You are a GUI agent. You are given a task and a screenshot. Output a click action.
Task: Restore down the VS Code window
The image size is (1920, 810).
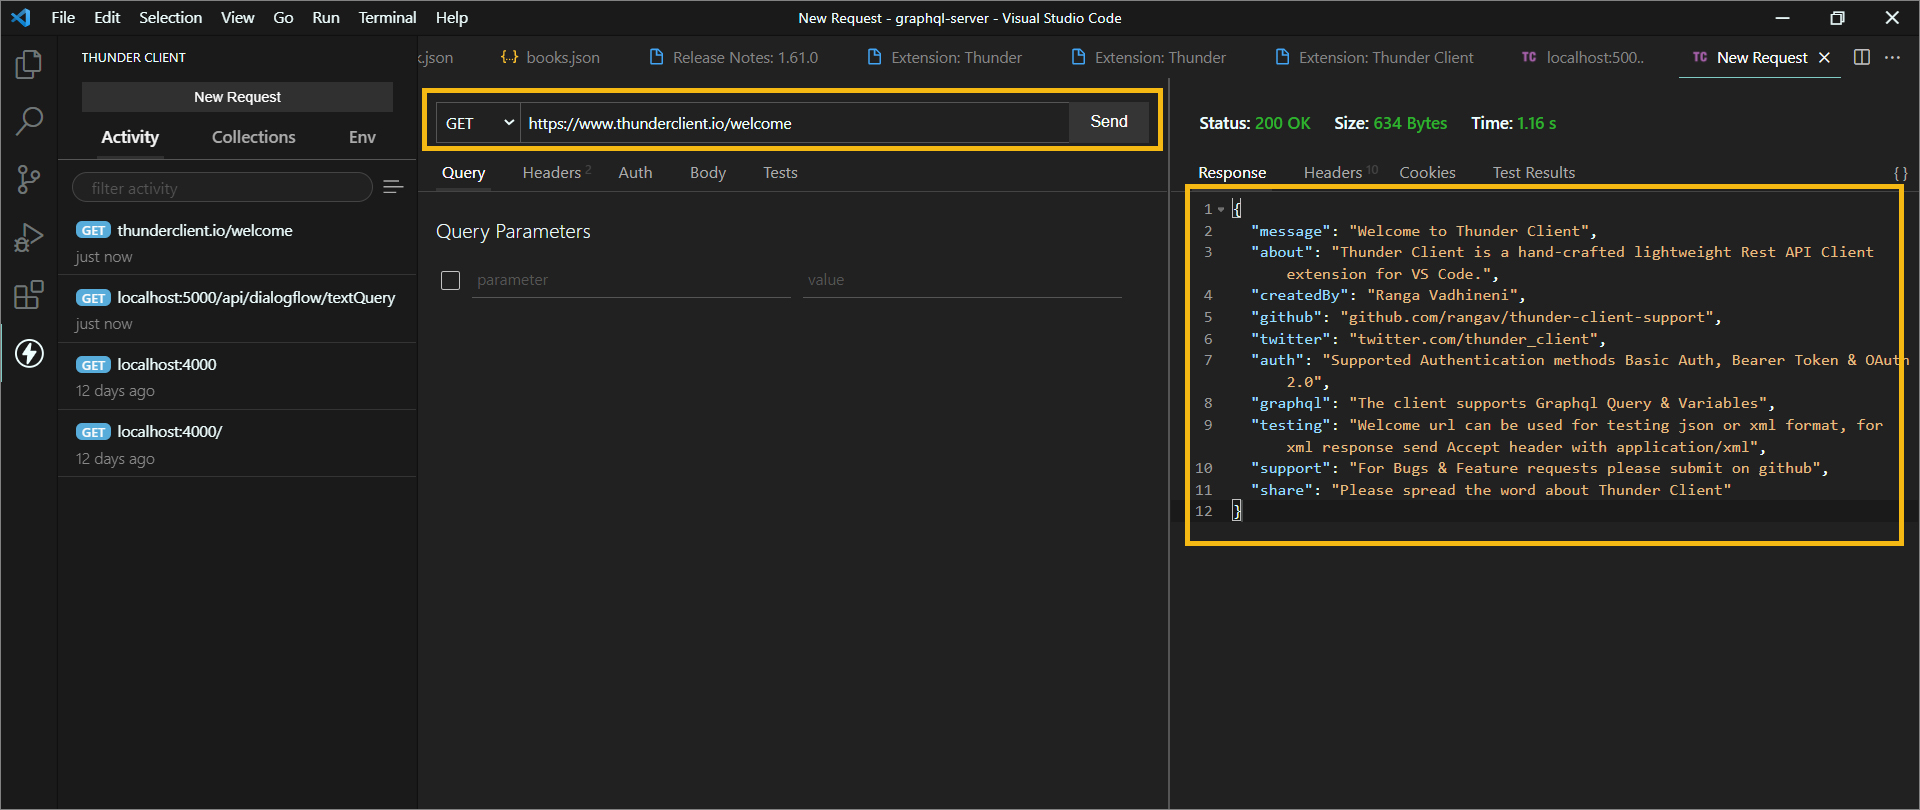[1837, 18]
